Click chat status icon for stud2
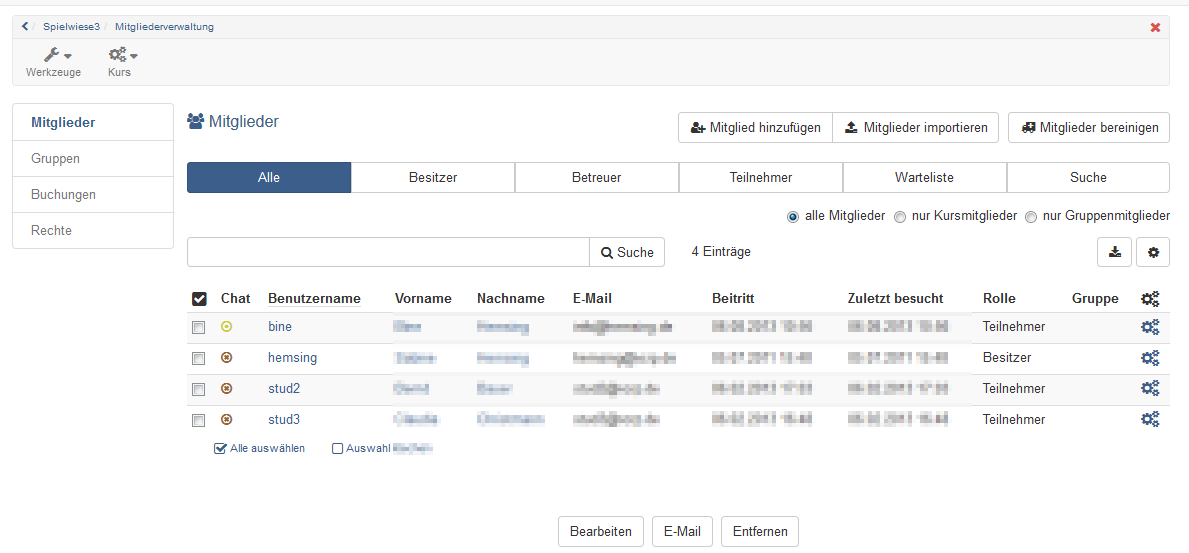Screen dimensions: 1189x553 pyautogui.click(x=226, y=389)
